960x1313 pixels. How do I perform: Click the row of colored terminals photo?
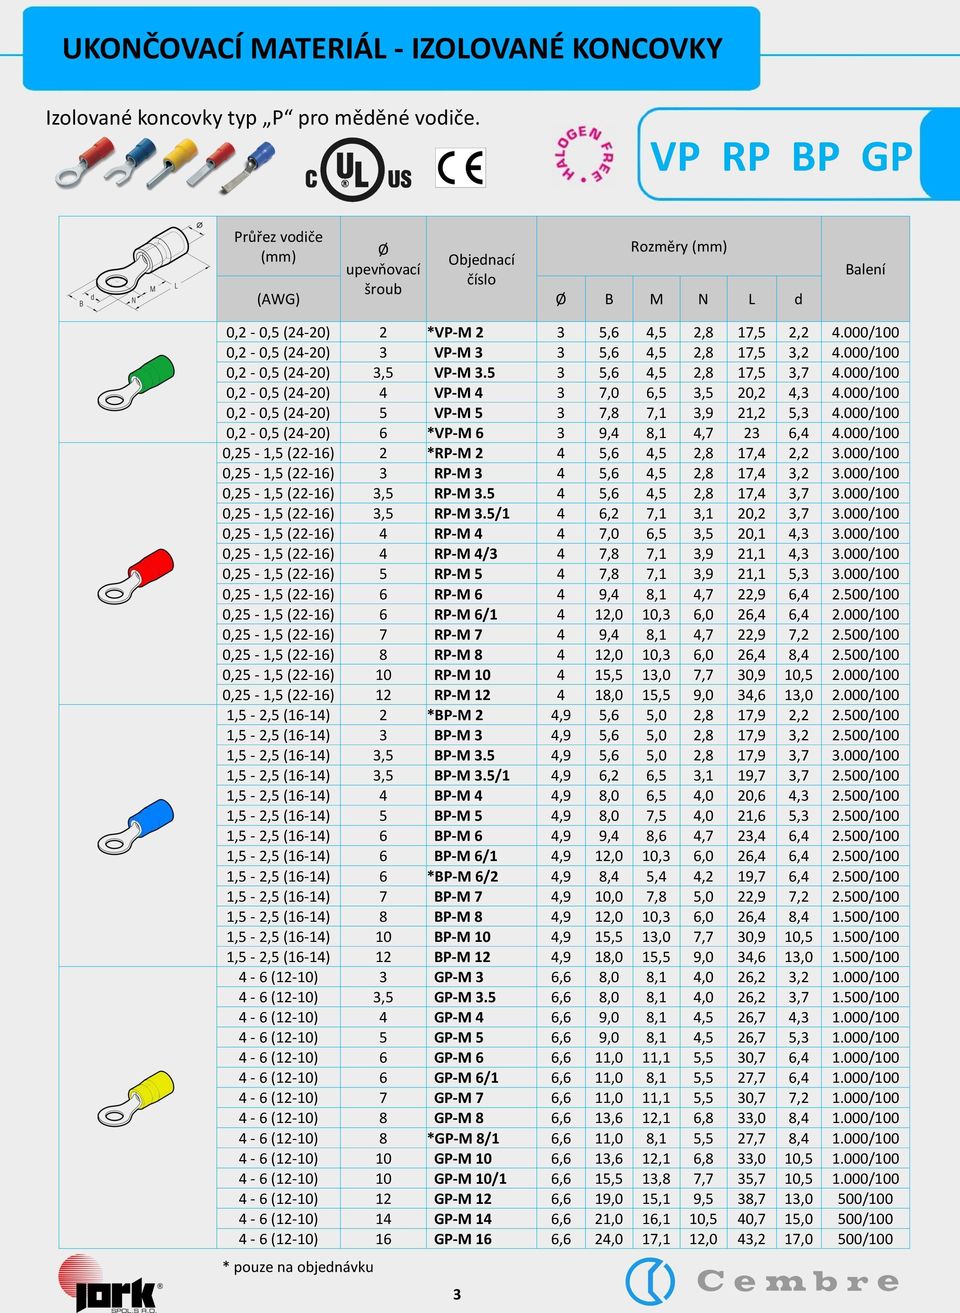[x=164, y=165]
